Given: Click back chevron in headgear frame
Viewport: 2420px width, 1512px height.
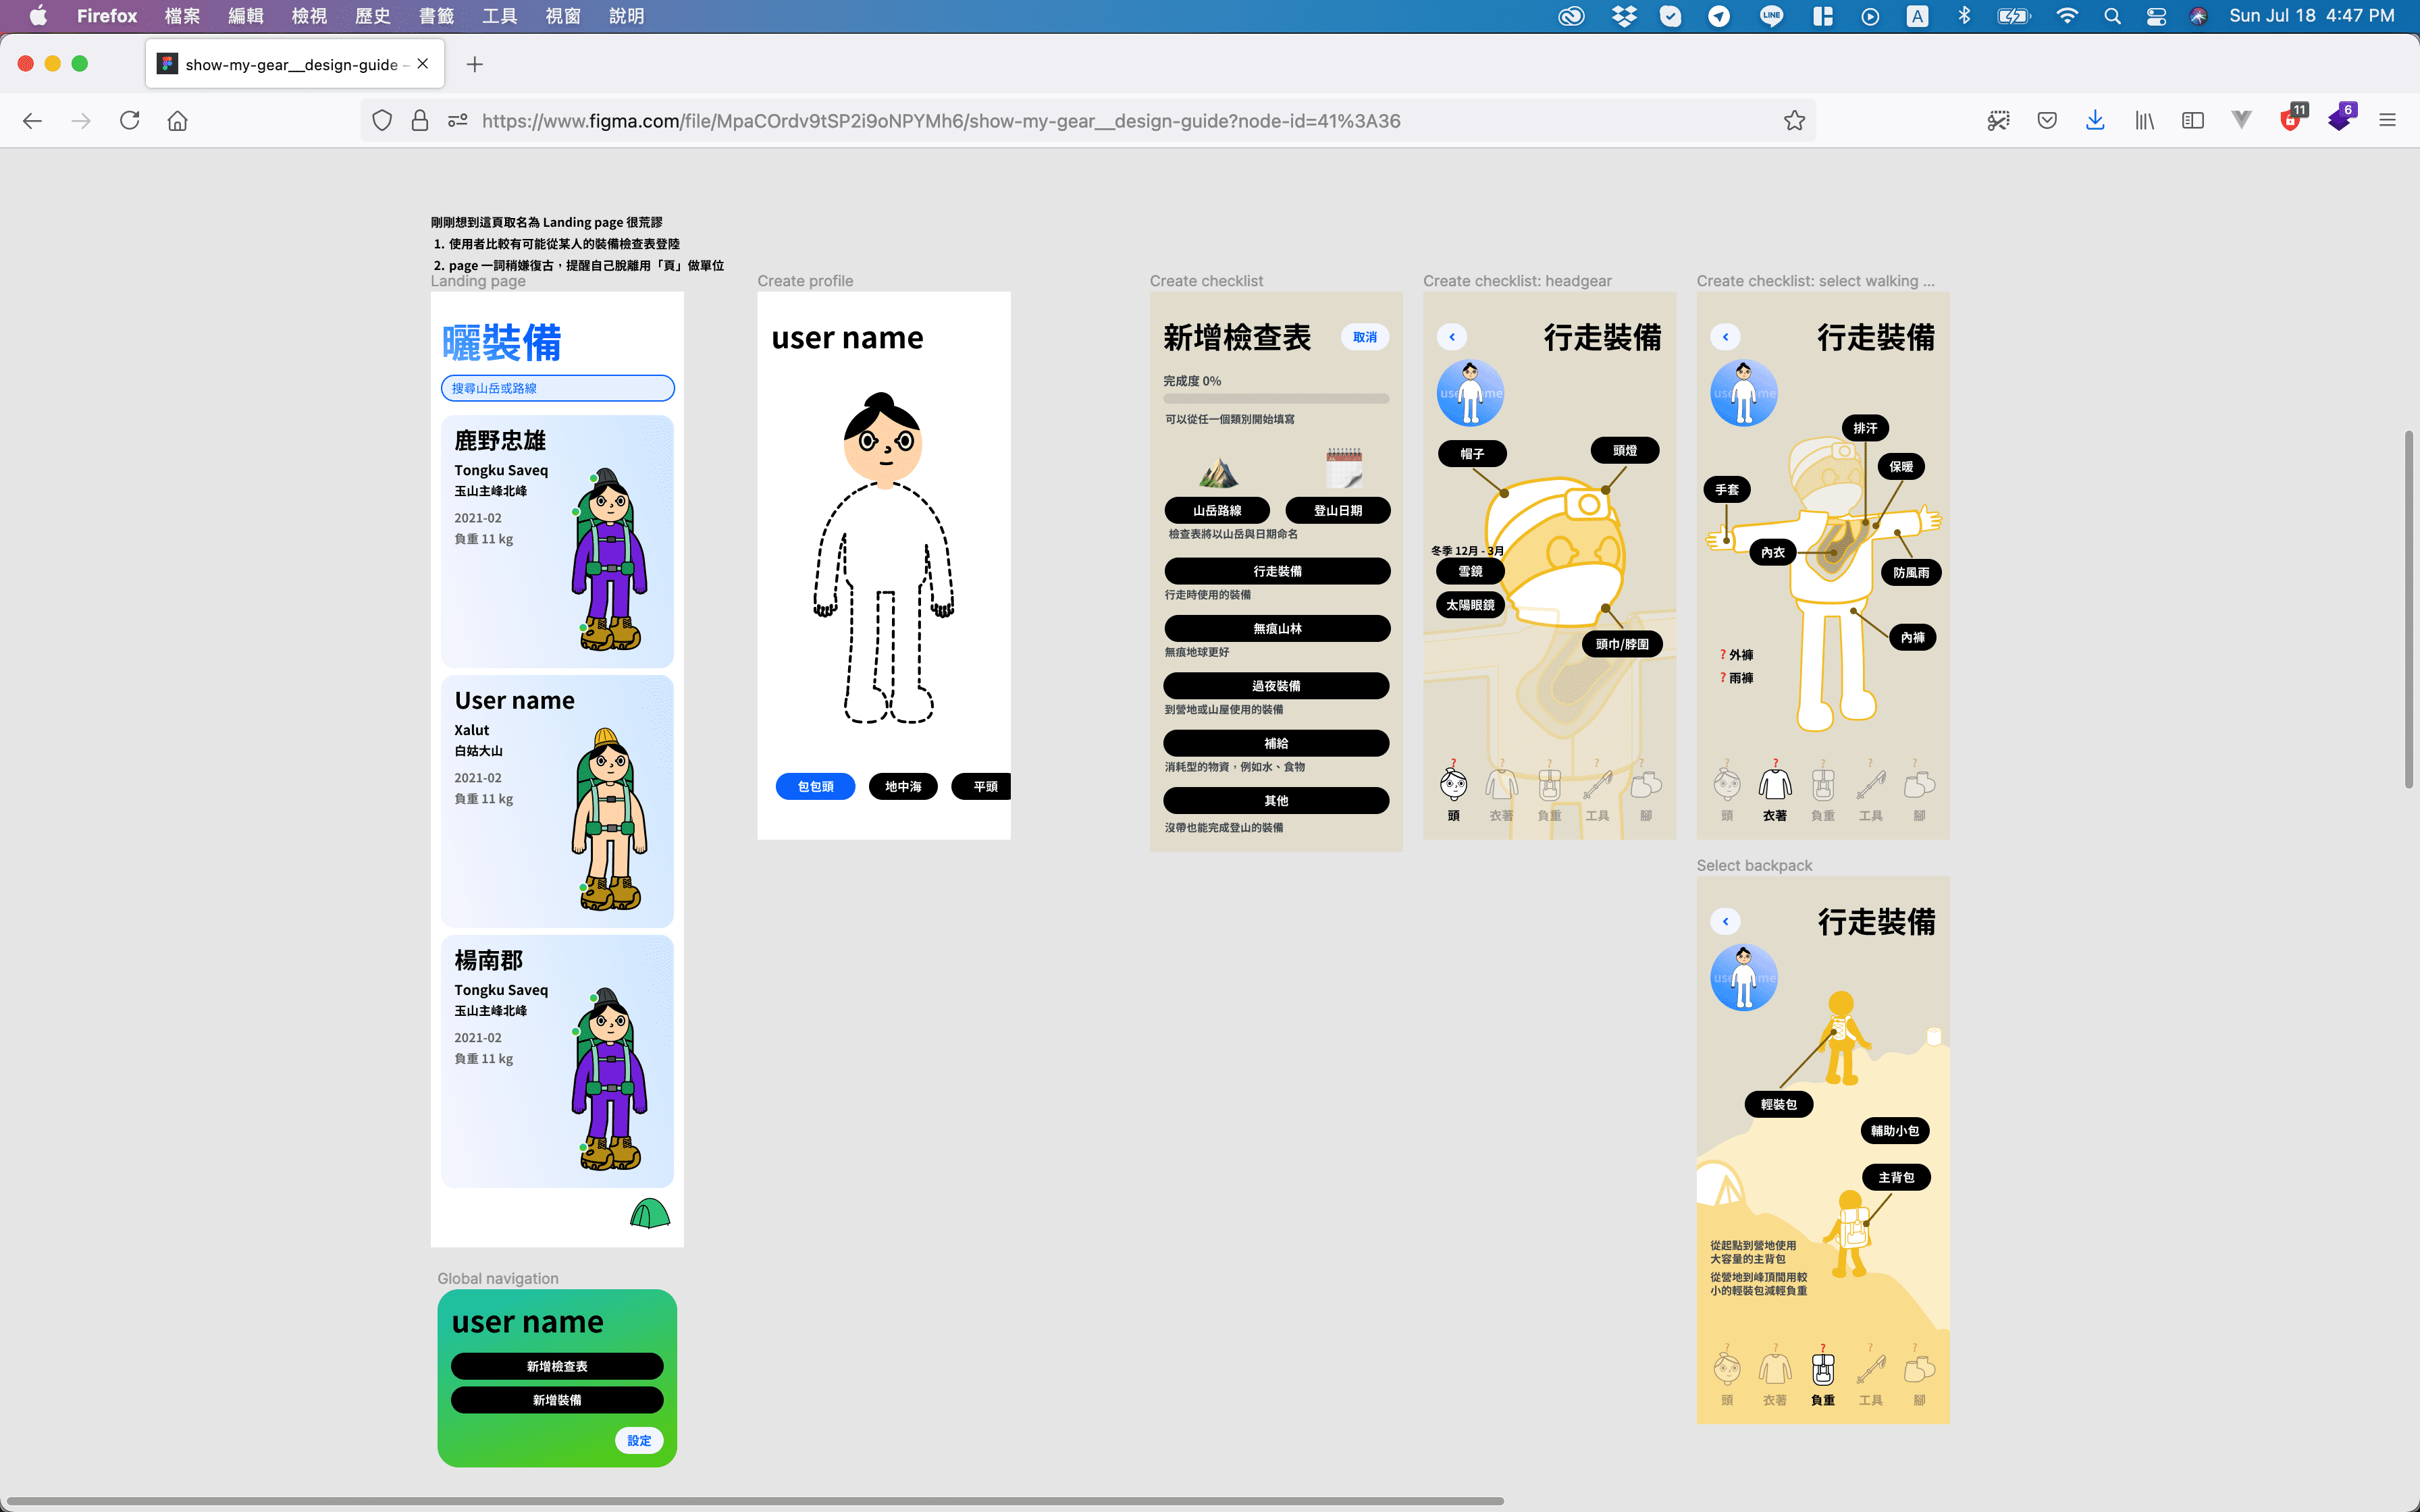Looking at the screenshot, I should click(x=1452, y=337).
